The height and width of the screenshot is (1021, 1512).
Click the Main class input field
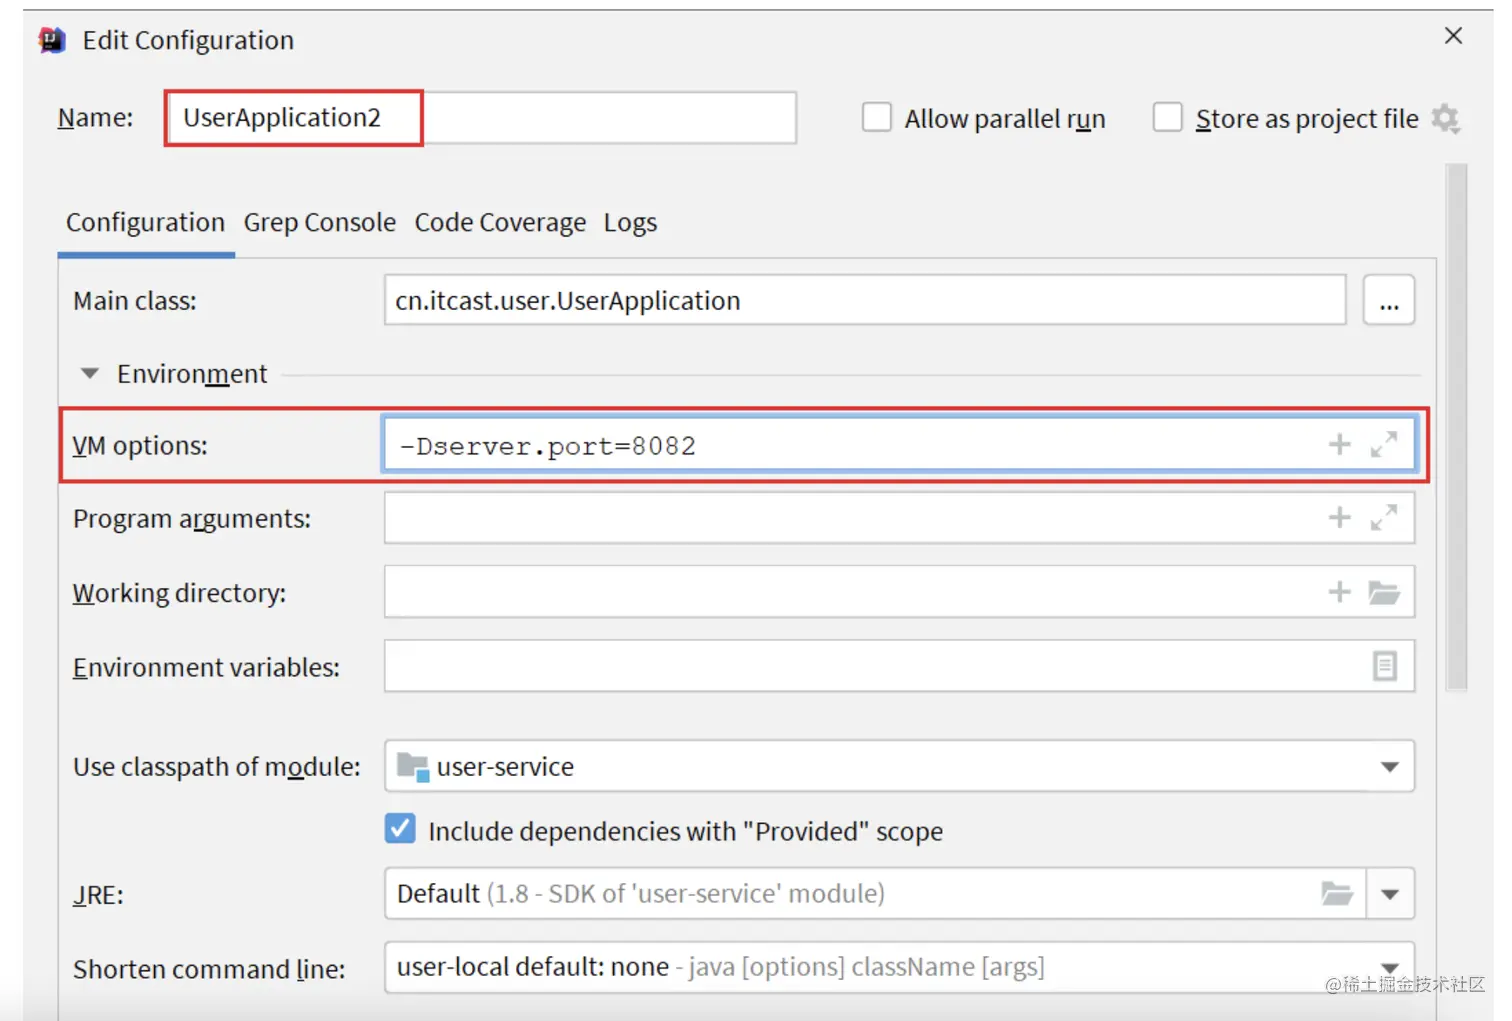pos(865,300)
